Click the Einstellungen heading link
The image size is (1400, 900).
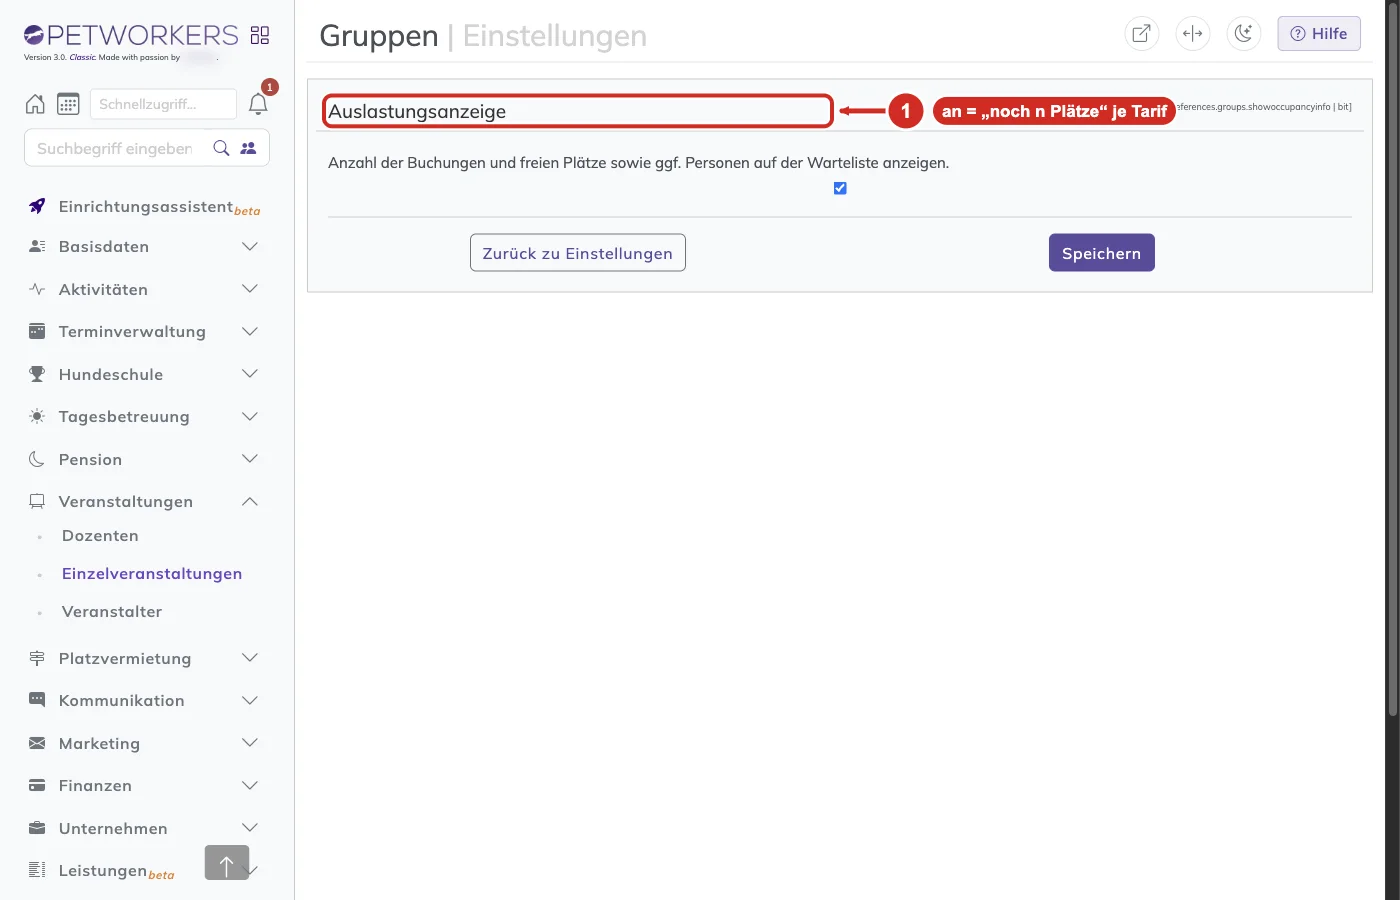(554, 36)
